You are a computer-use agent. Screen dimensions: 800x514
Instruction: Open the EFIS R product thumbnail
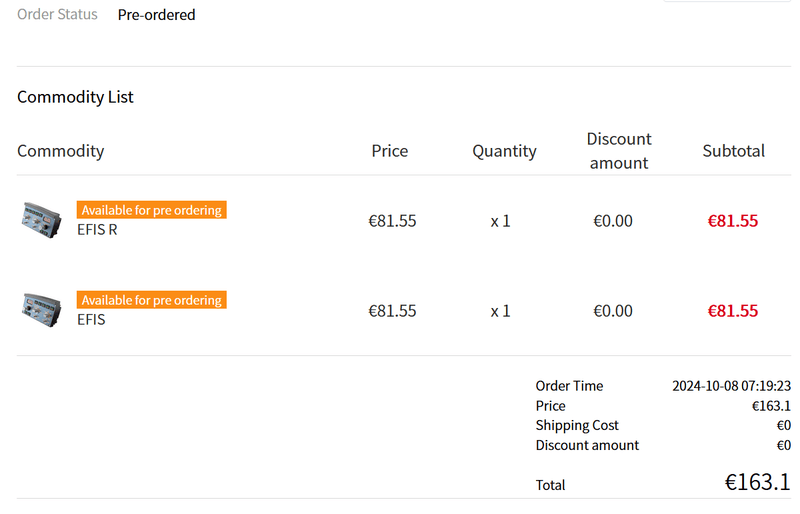point(42,220)
